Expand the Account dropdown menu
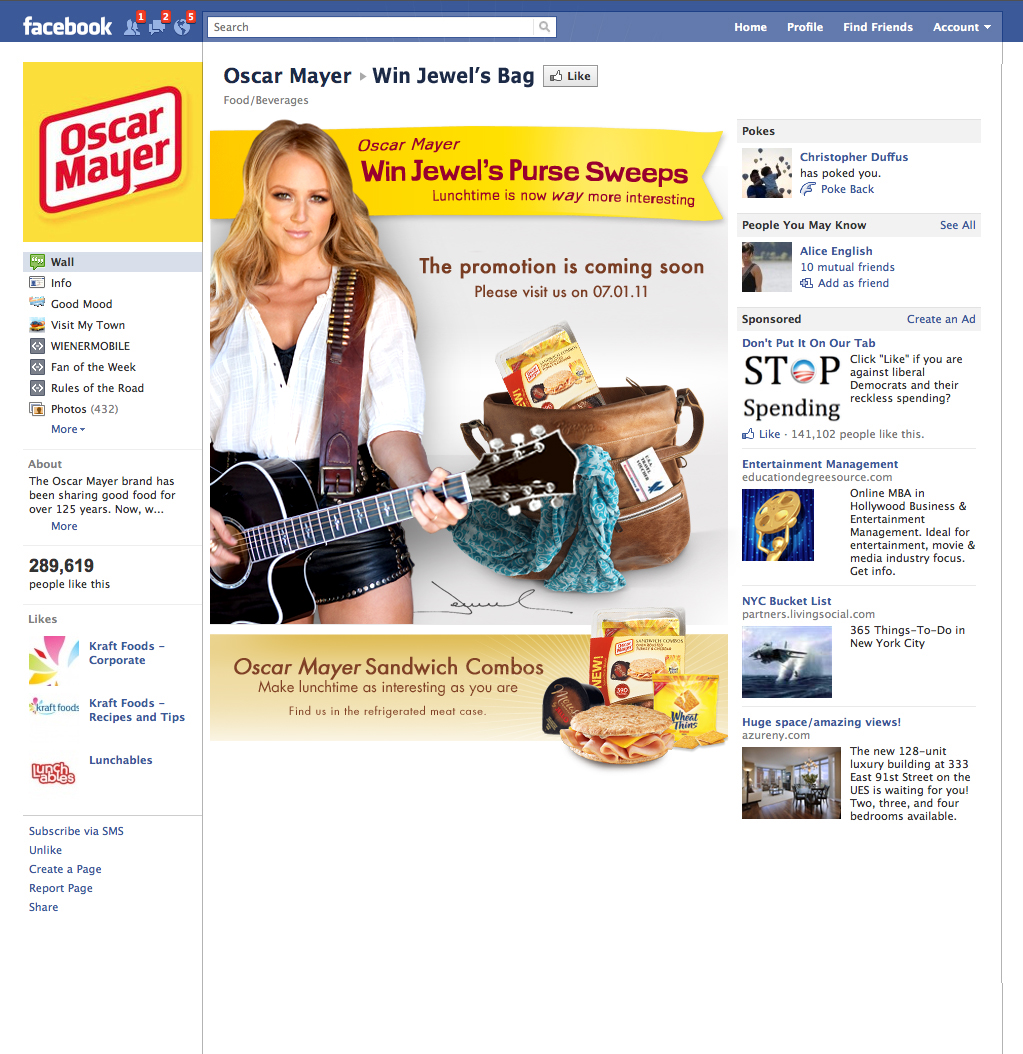The image size is (1023, 1054). tap(961, 27)
